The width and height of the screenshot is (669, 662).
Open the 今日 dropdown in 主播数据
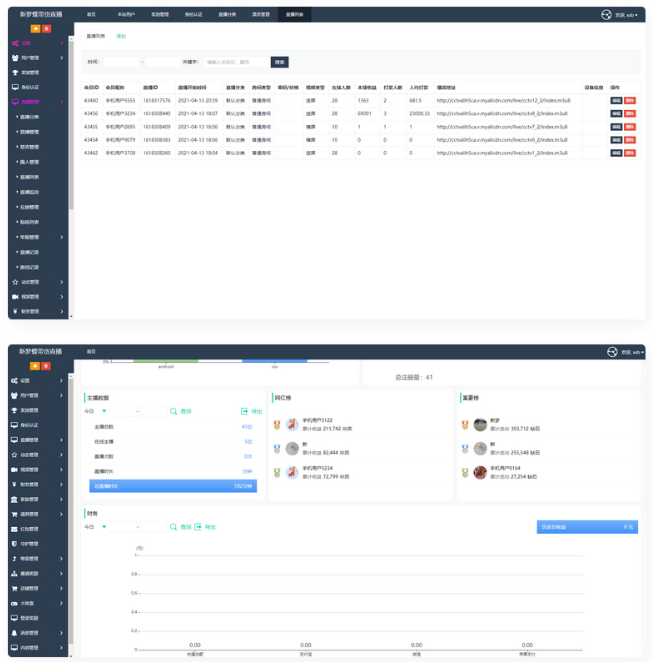(104, 411)
